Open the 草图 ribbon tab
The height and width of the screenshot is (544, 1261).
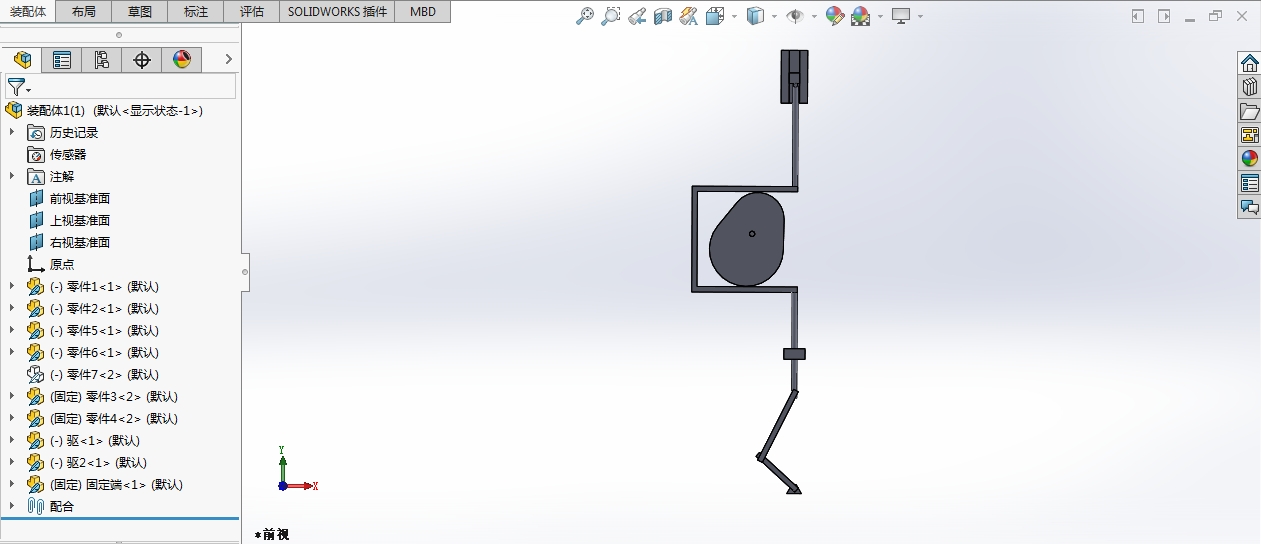(141, 12)
